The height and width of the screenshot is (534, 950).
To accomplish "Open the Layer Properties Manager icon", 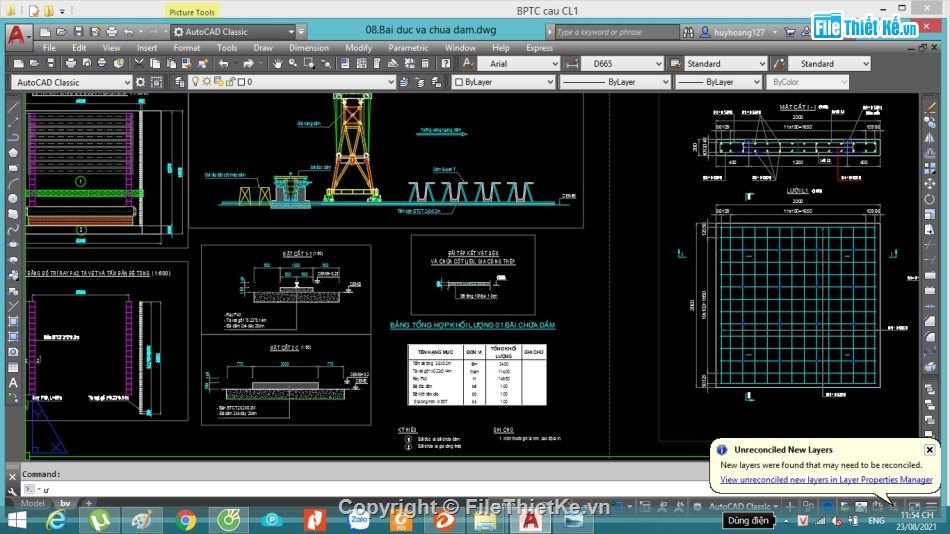I will click(x=179, y=82).
